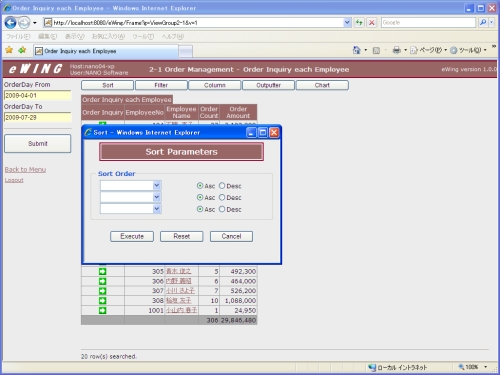Open the ツール(T) menu

143,37
